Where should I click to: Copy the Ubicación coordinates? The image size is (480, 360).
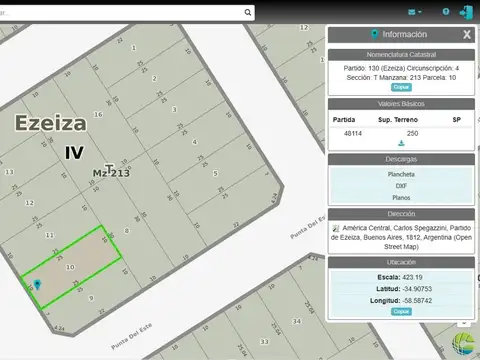pos(401,311)
